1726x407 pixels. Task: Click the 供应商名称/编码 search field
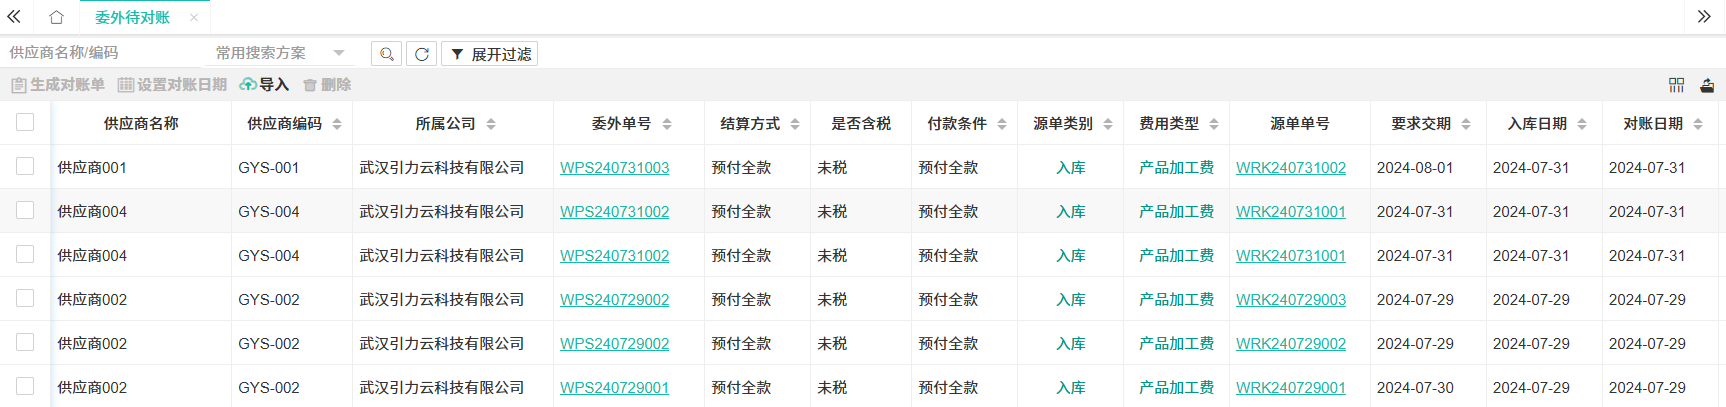click(x=100, y=53)
